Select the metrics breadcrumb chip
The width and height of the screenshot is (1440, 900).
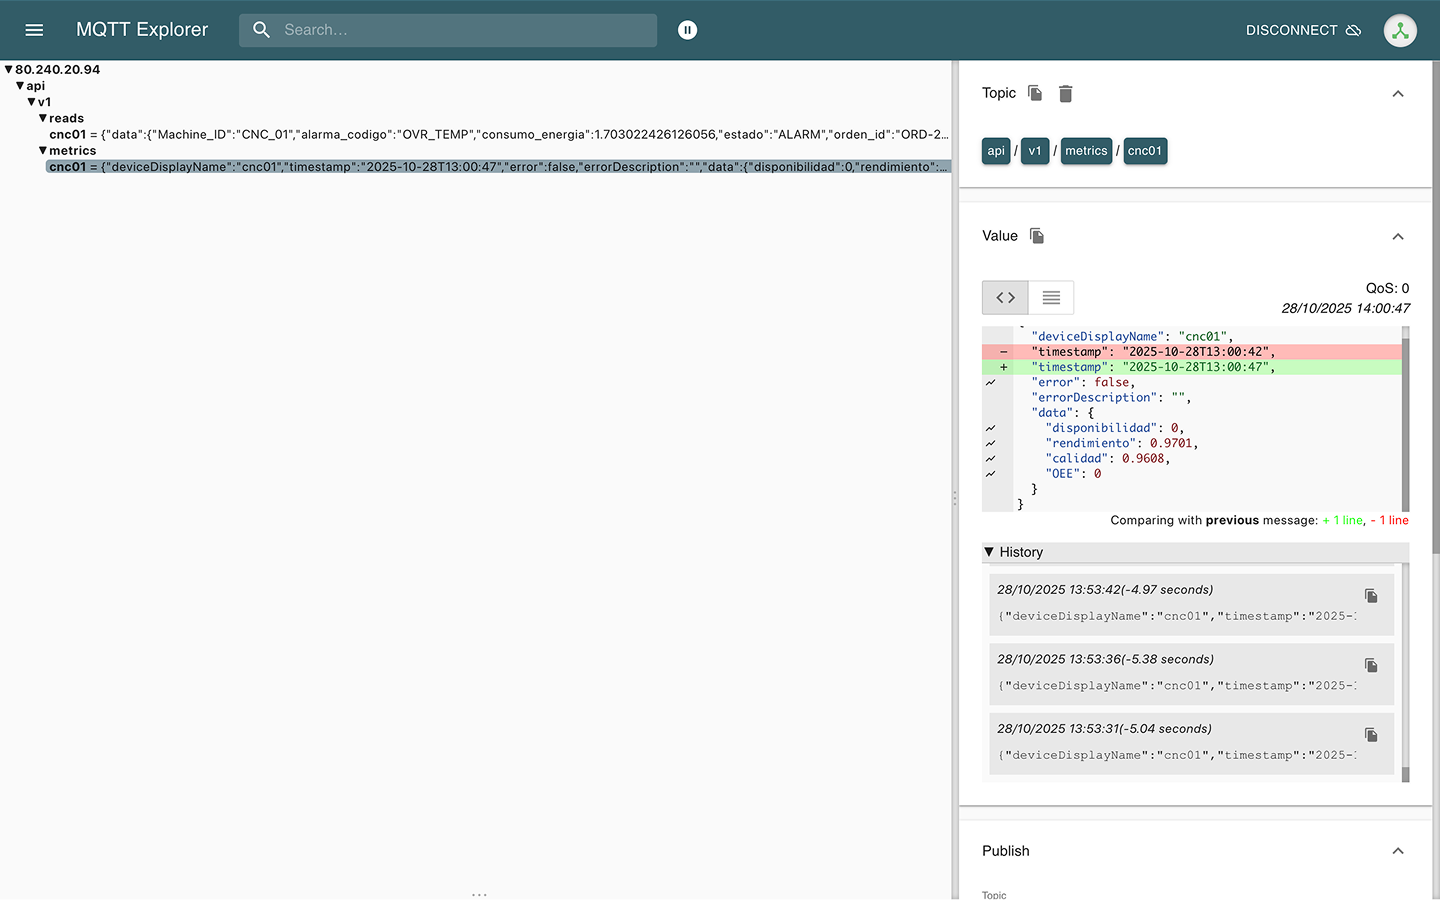point(1086,151)
